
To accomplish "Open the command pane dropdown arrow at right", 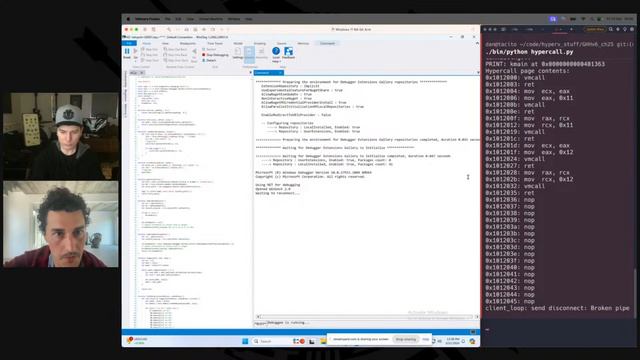I will tap(478, 73).
